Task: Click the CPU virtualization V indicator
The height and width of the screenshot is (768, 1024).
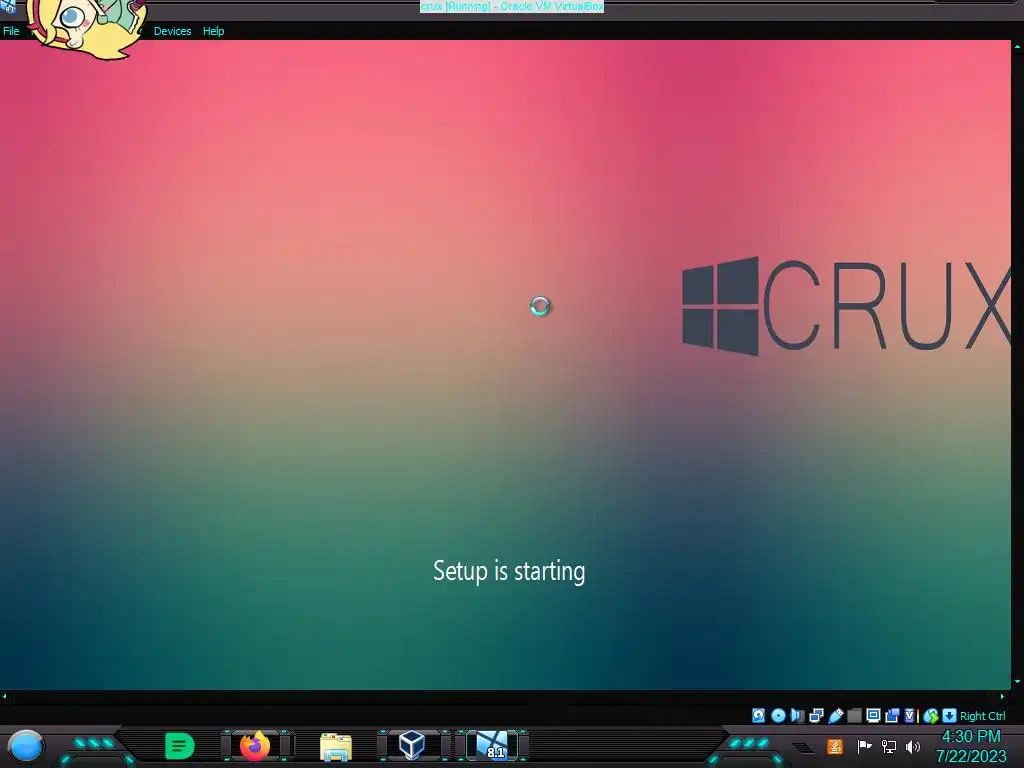Action: [x=910, y=716]
